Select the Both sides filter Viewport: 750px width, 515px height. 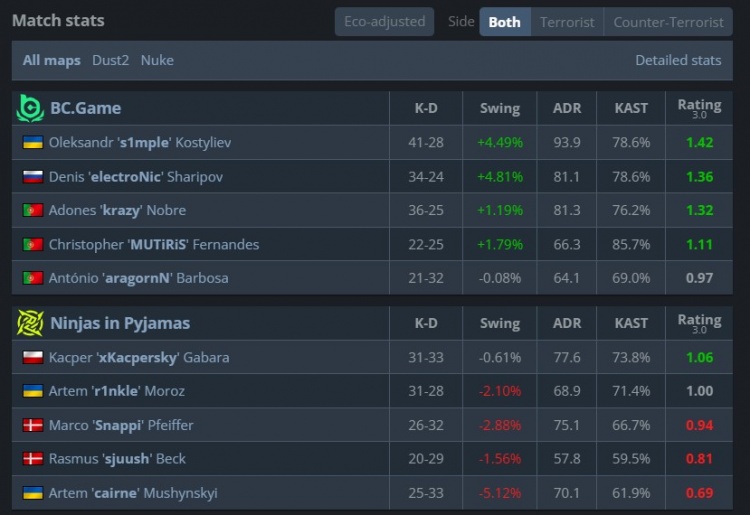click(504, 22)
